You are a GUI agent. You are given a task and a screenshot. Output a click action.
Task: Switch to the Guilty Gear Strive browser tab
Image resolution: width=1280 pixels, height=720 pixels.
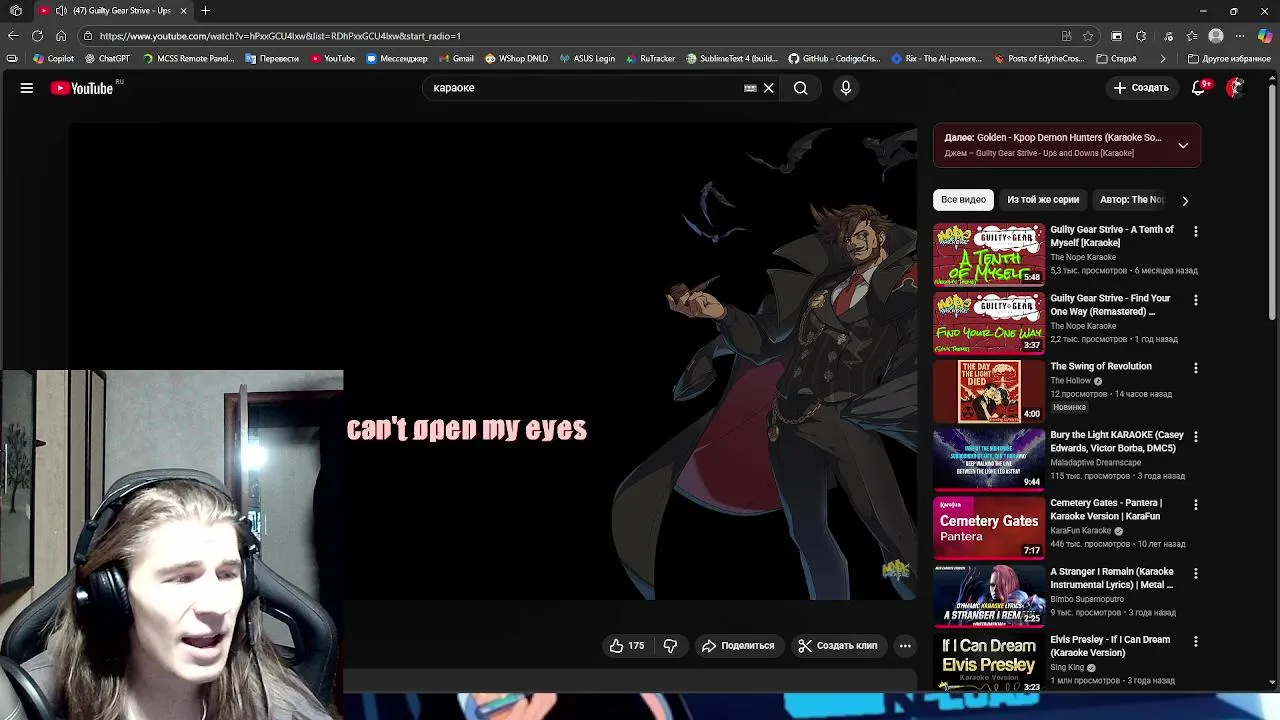tap(113, 11)
